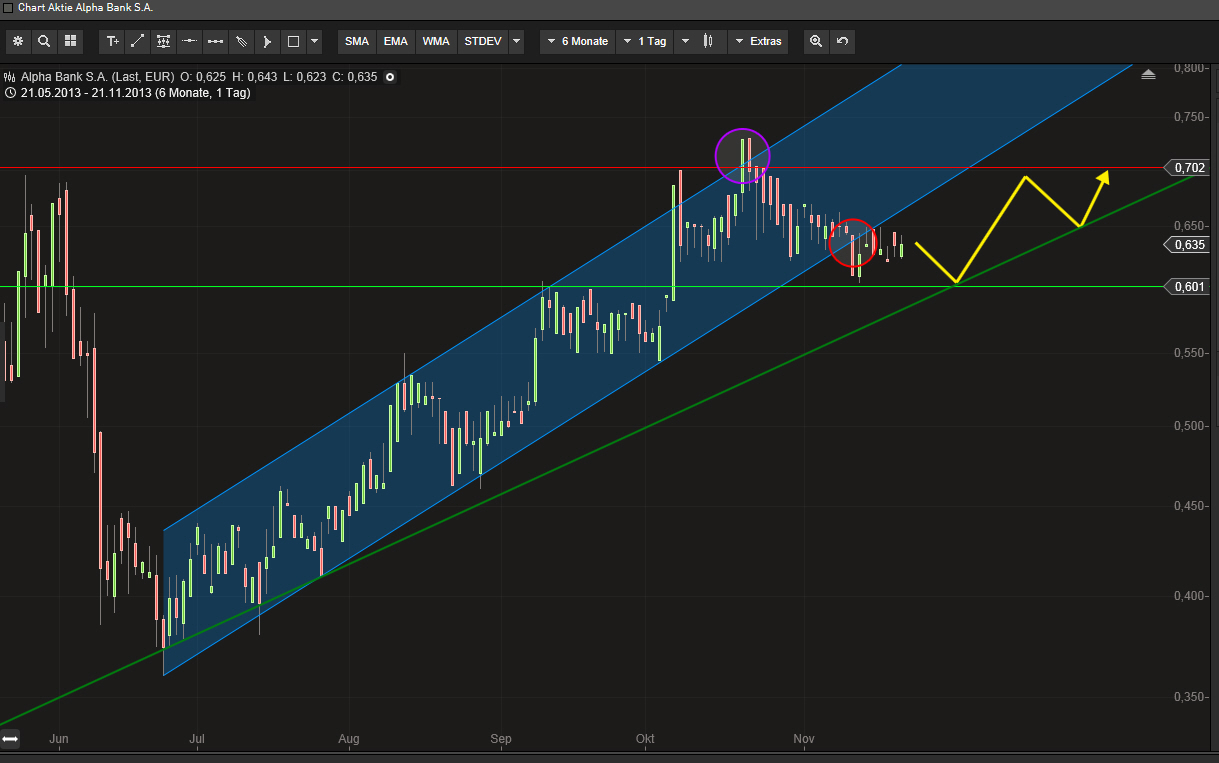Toggle the checkbox beside chart title

coord(9,7)
